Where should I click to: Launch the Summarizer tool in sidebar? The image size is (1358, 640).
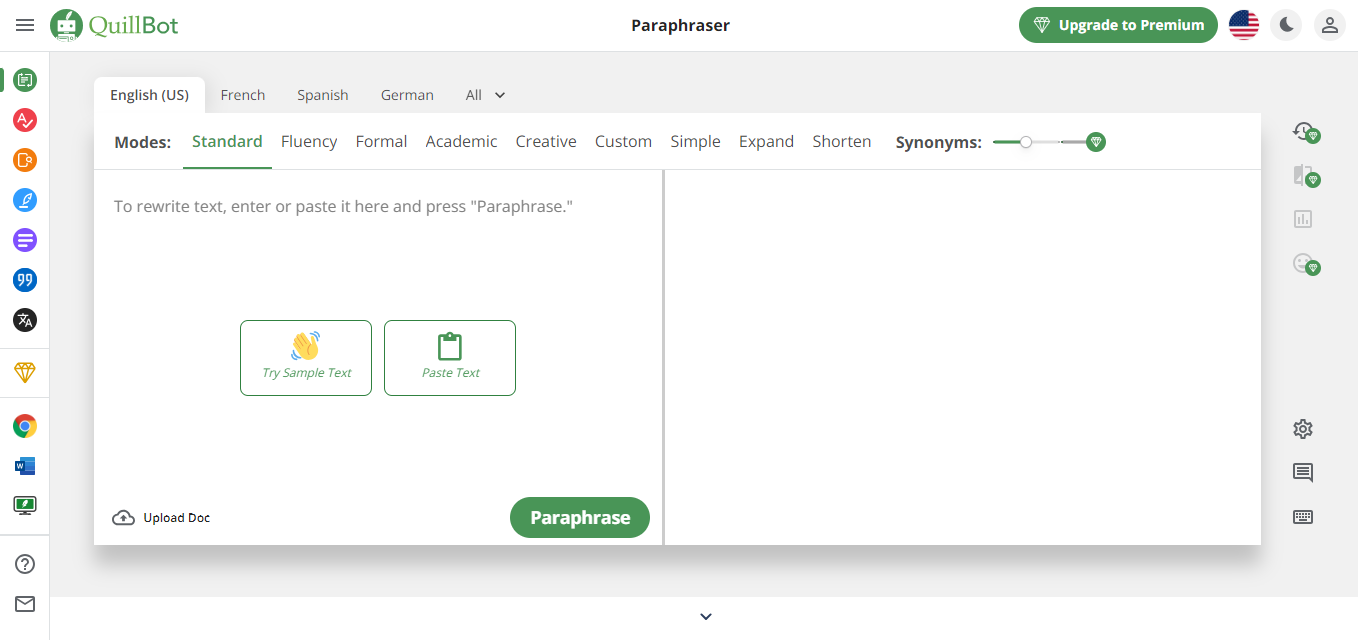point(25,240)
